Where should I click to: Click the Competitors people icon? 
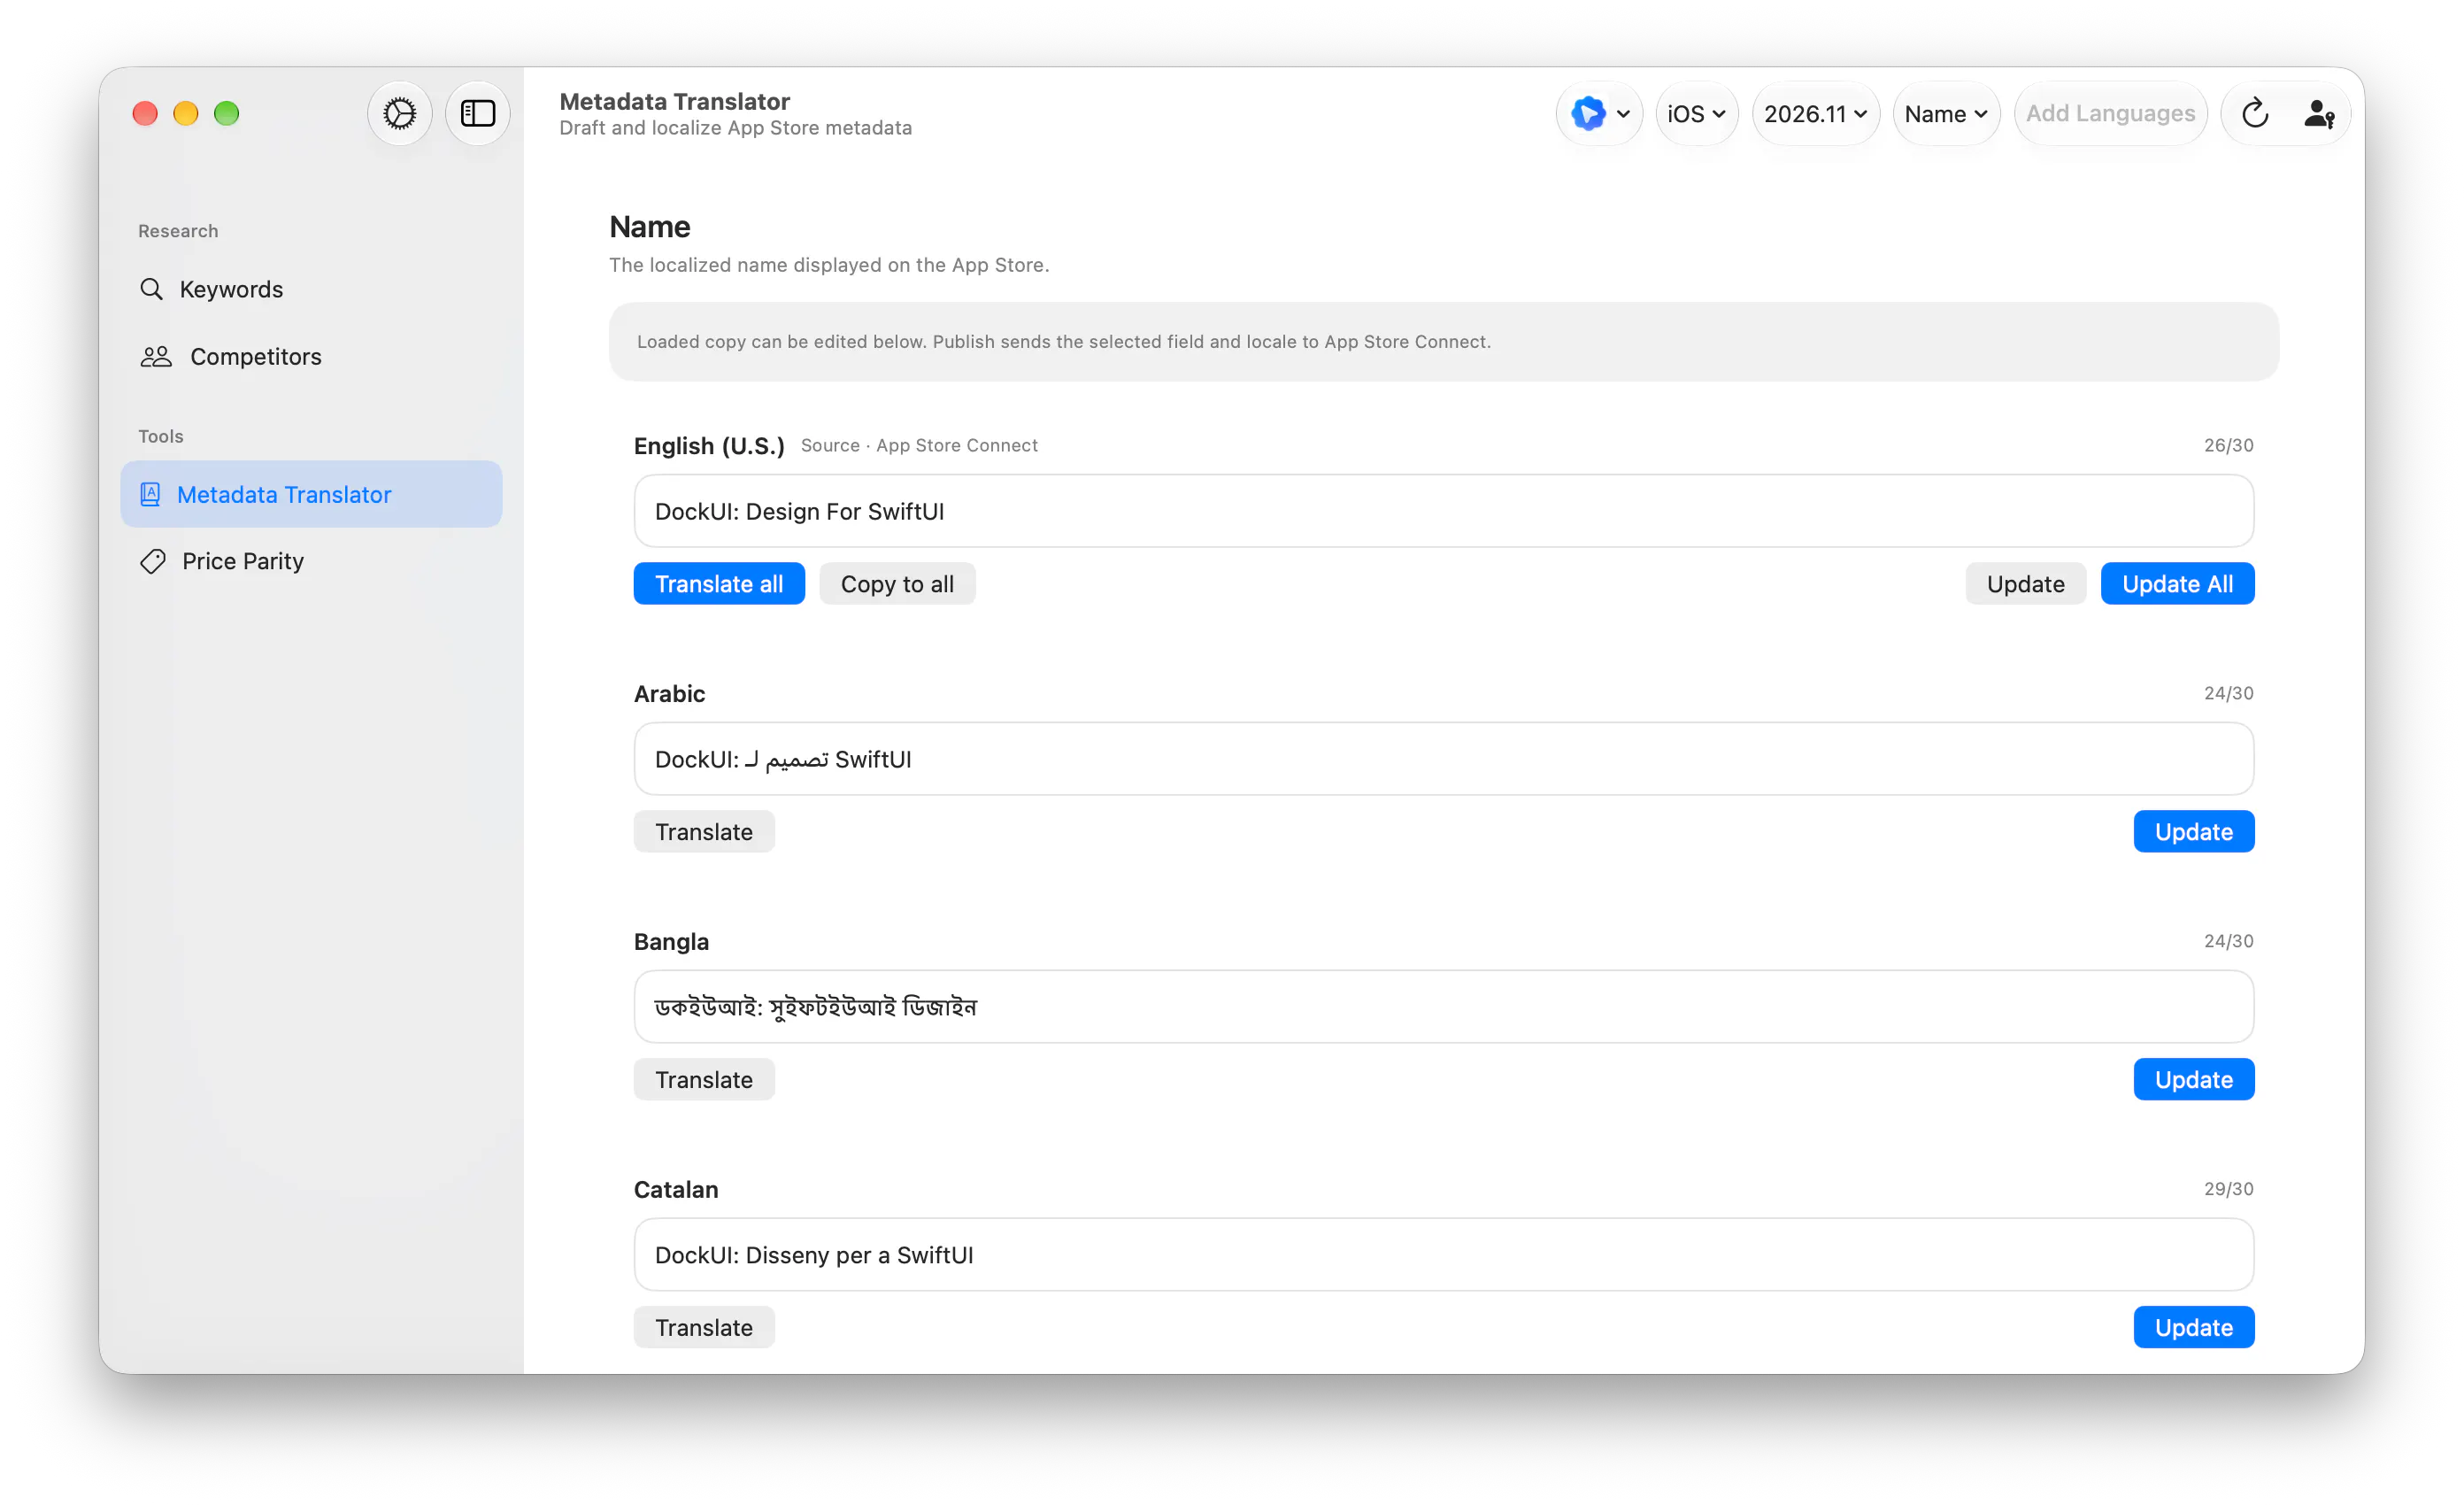156,356
